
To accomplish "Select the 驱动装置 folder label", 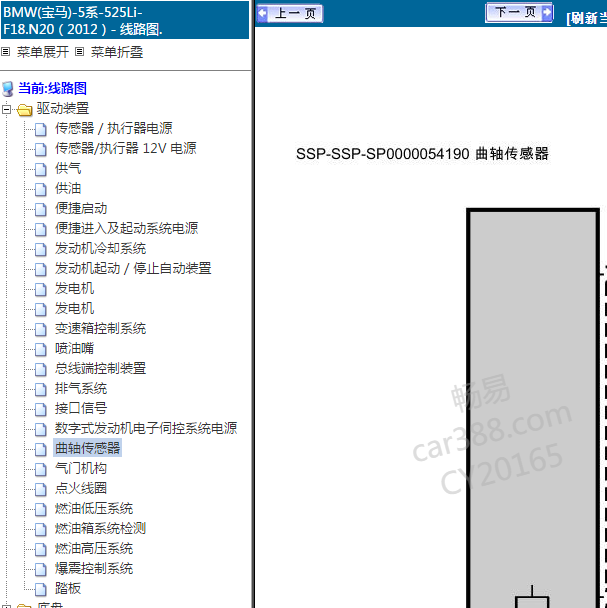I will pos(63,108).
